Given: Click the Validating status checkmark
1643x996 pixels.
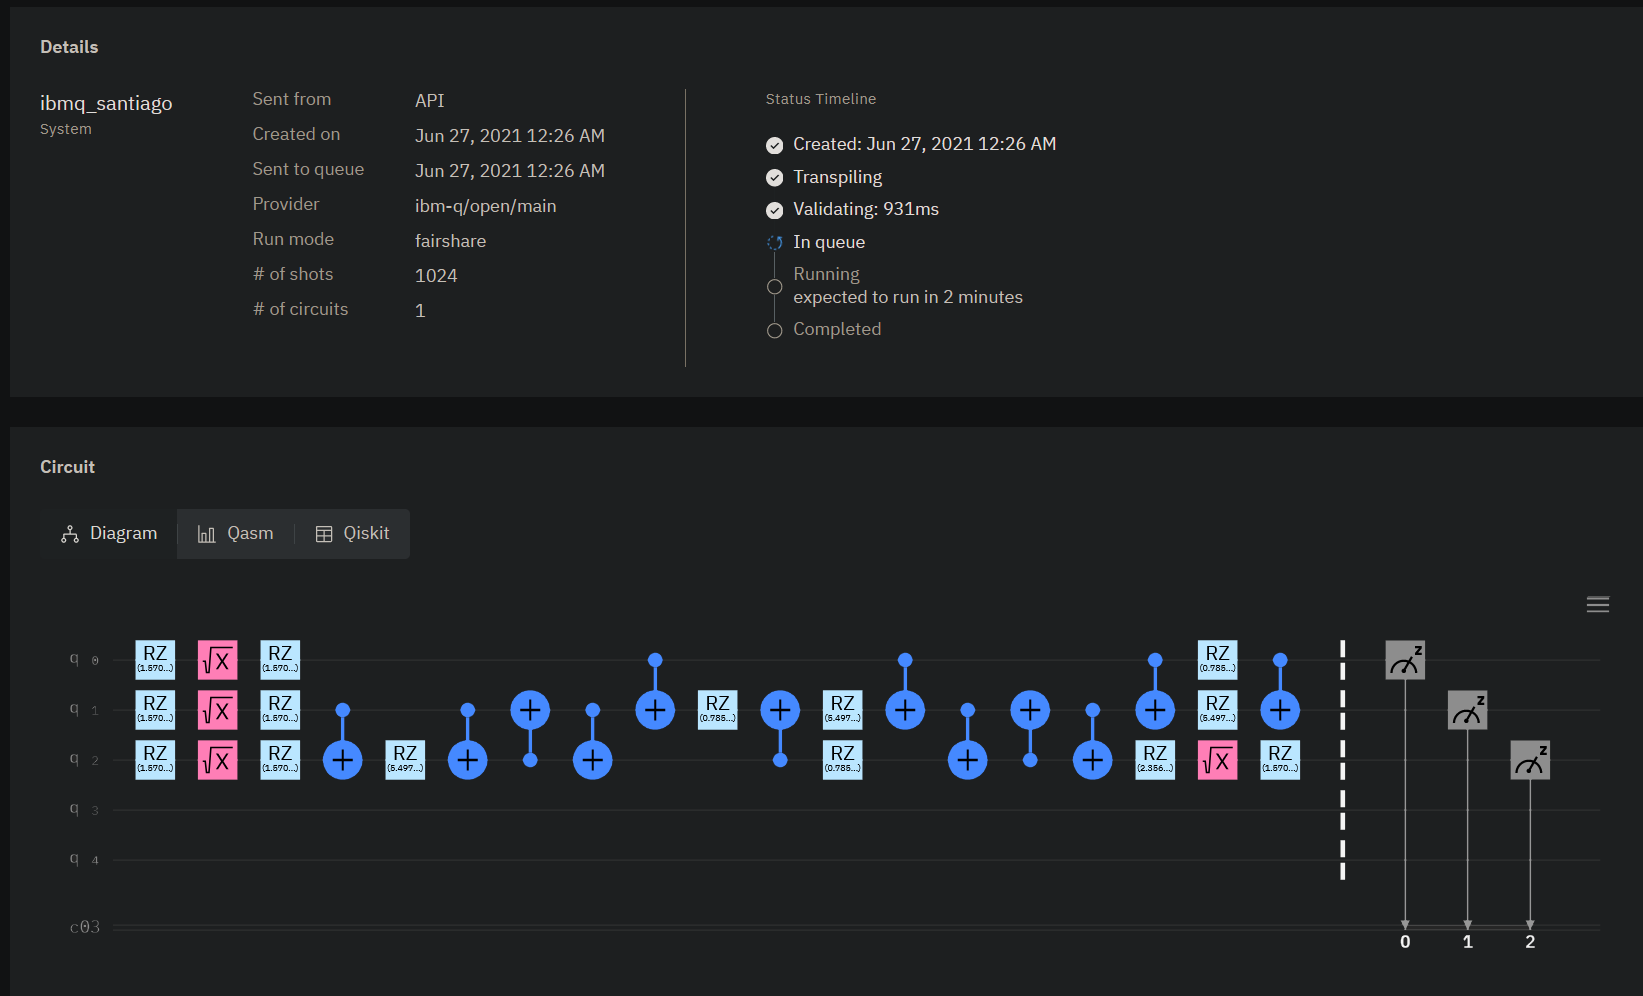Looking at the screenshot, I should tap(774, 210).
